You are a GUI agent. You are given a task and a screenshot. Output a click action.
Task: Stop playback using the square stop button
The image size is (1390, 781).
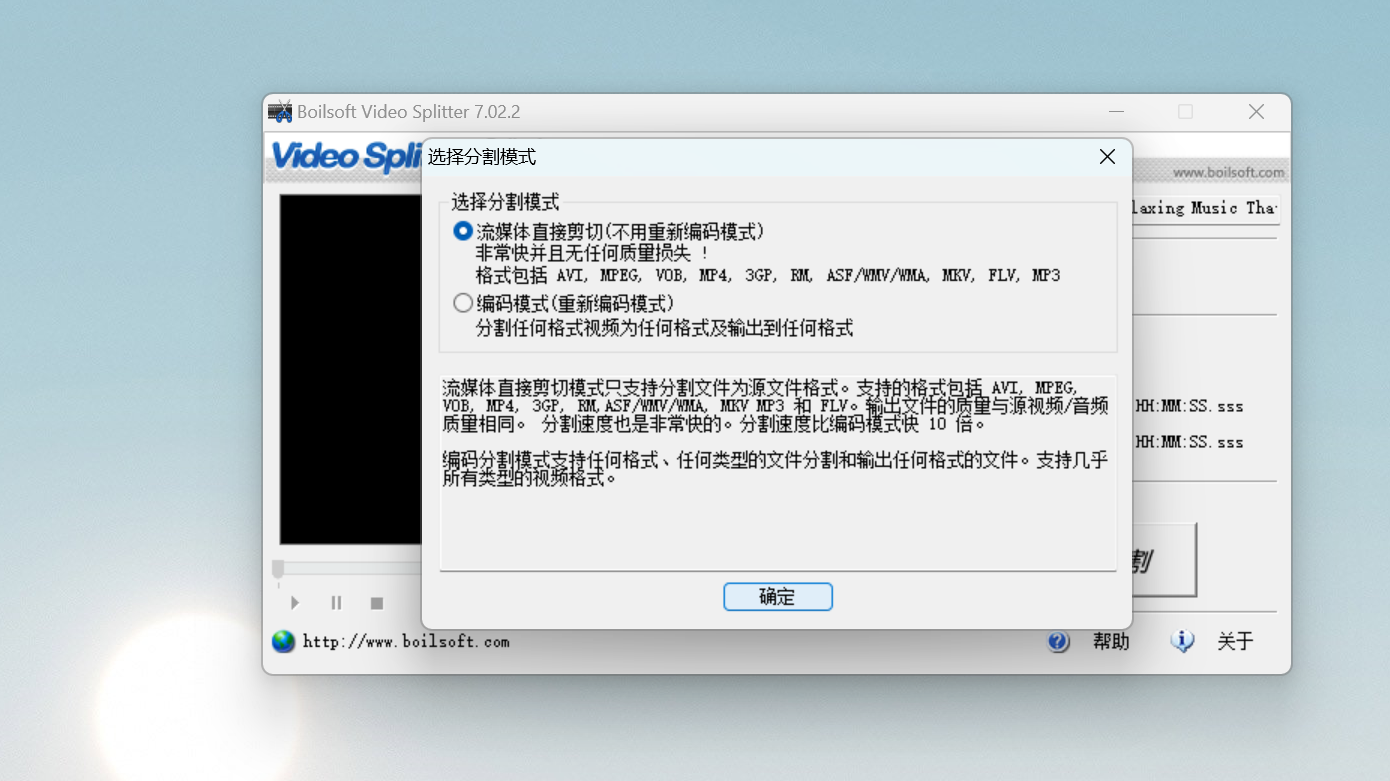coord(377,603)
